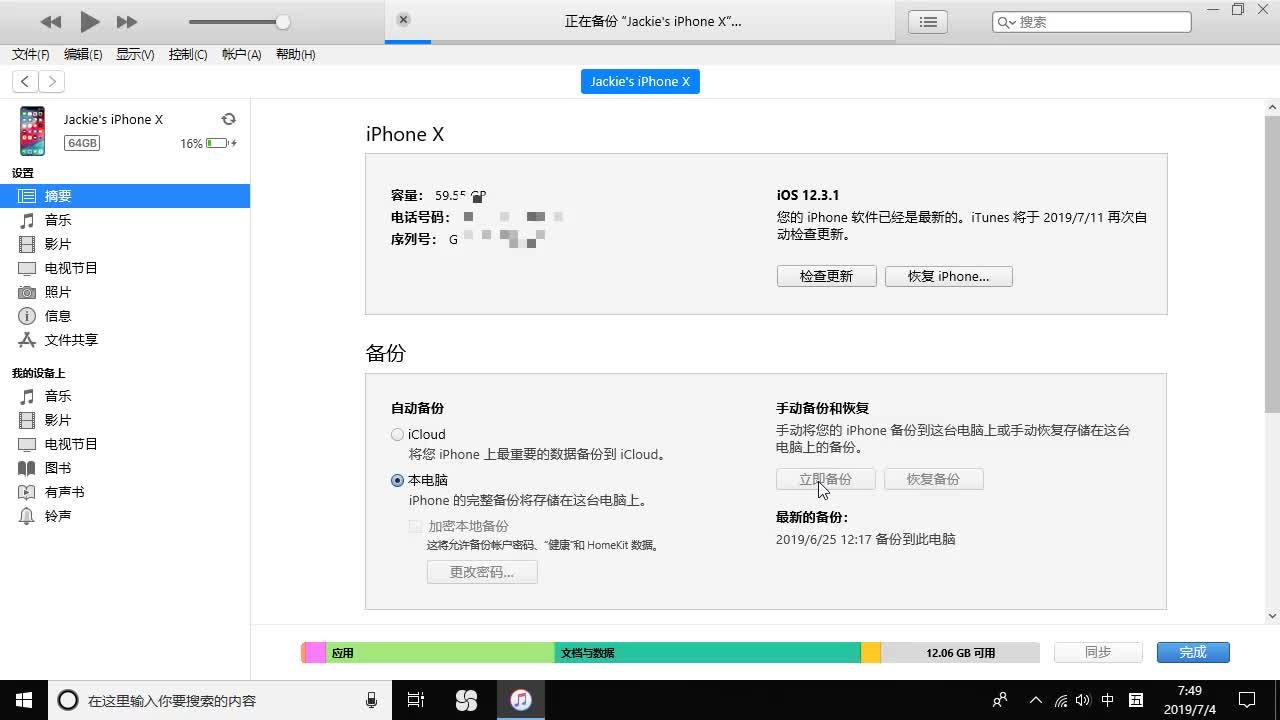Click the iPhone device thumbnail in sidebar
The height and width of the screenshot is (720, 1280).
[32, 131]
